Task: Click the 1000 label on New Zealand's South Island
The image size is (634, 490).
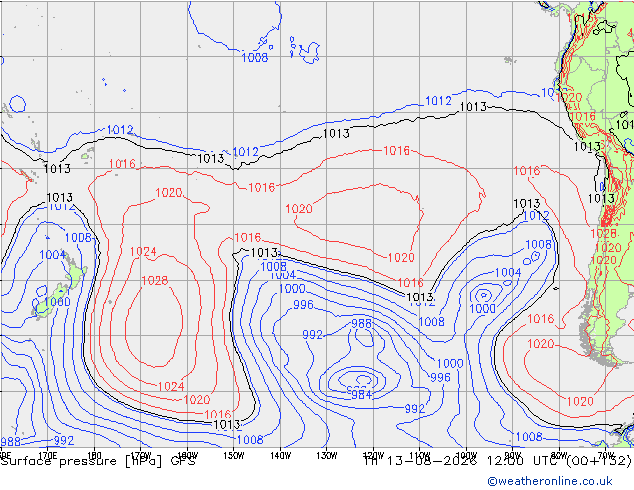Action: click(x=57, y=302)
